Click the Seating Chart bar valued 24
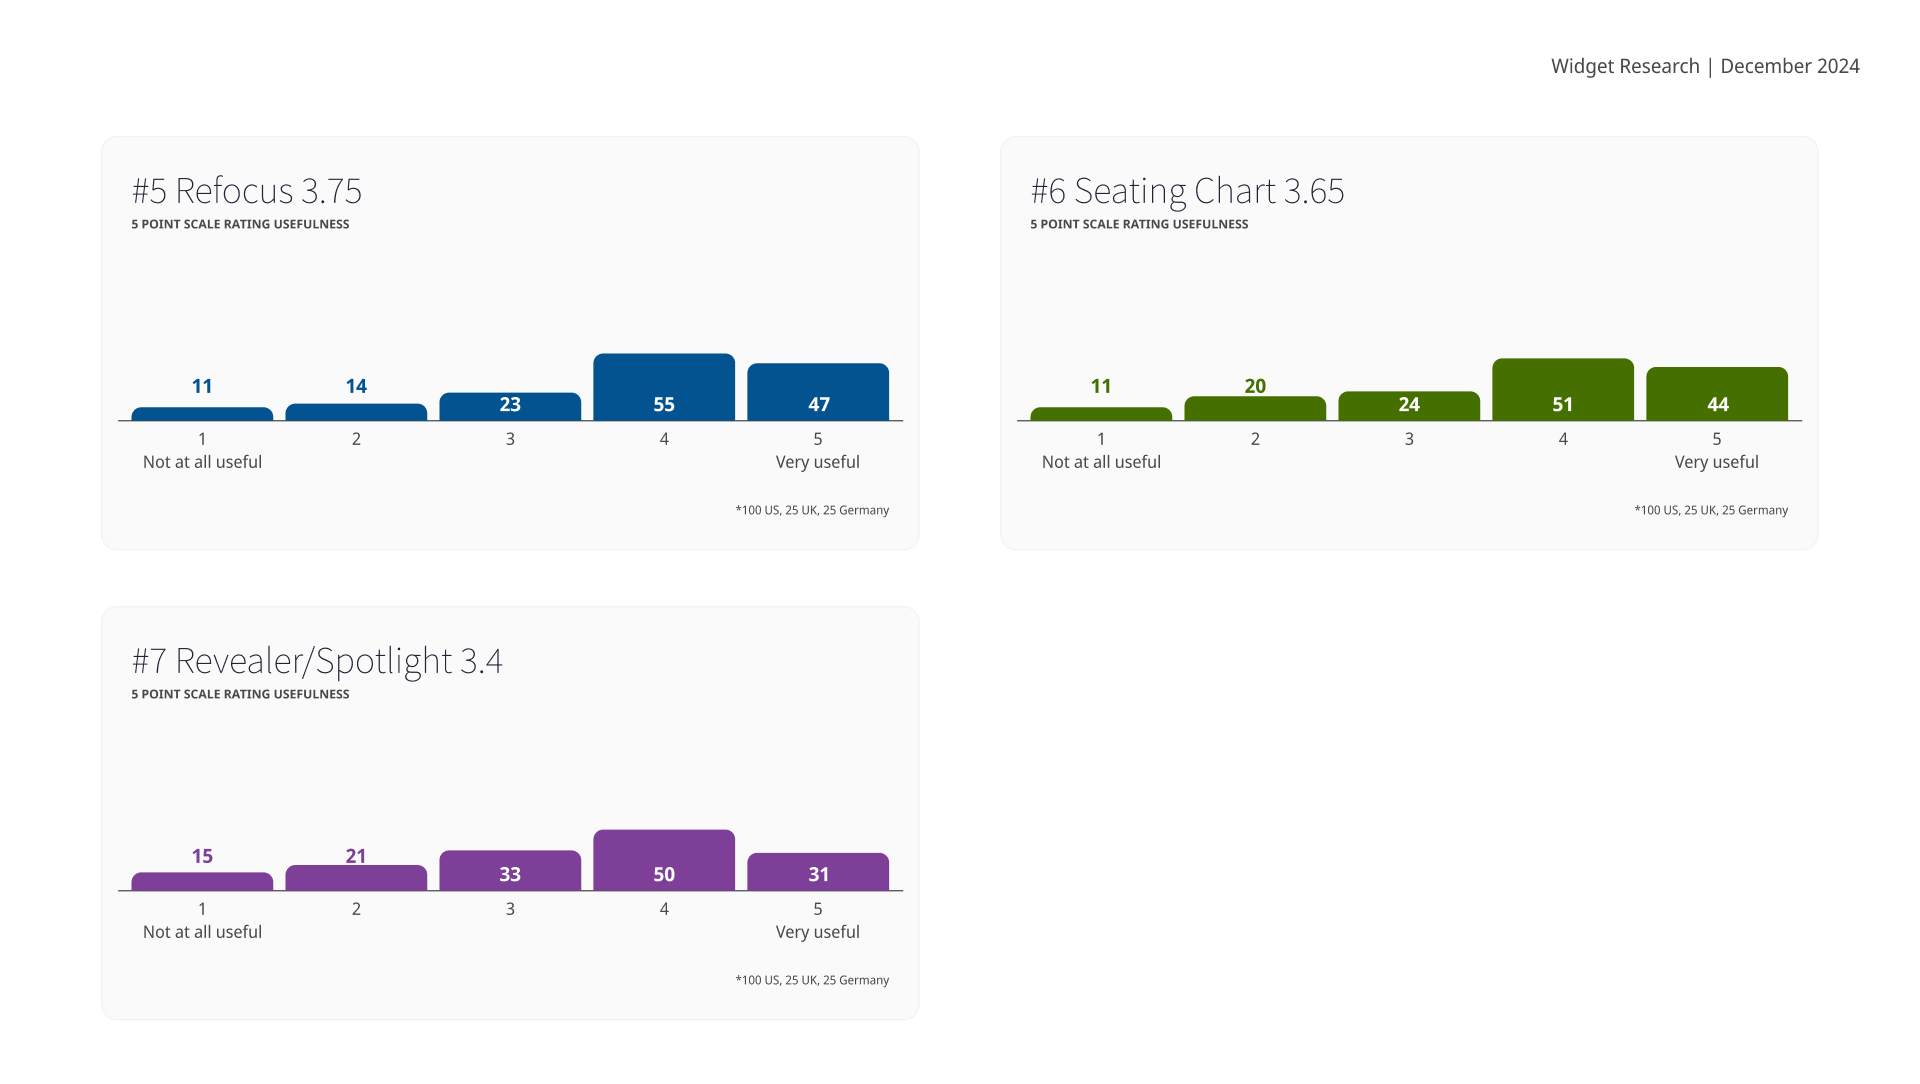Screen dimensions: 1920x1084 point(1409,406)
